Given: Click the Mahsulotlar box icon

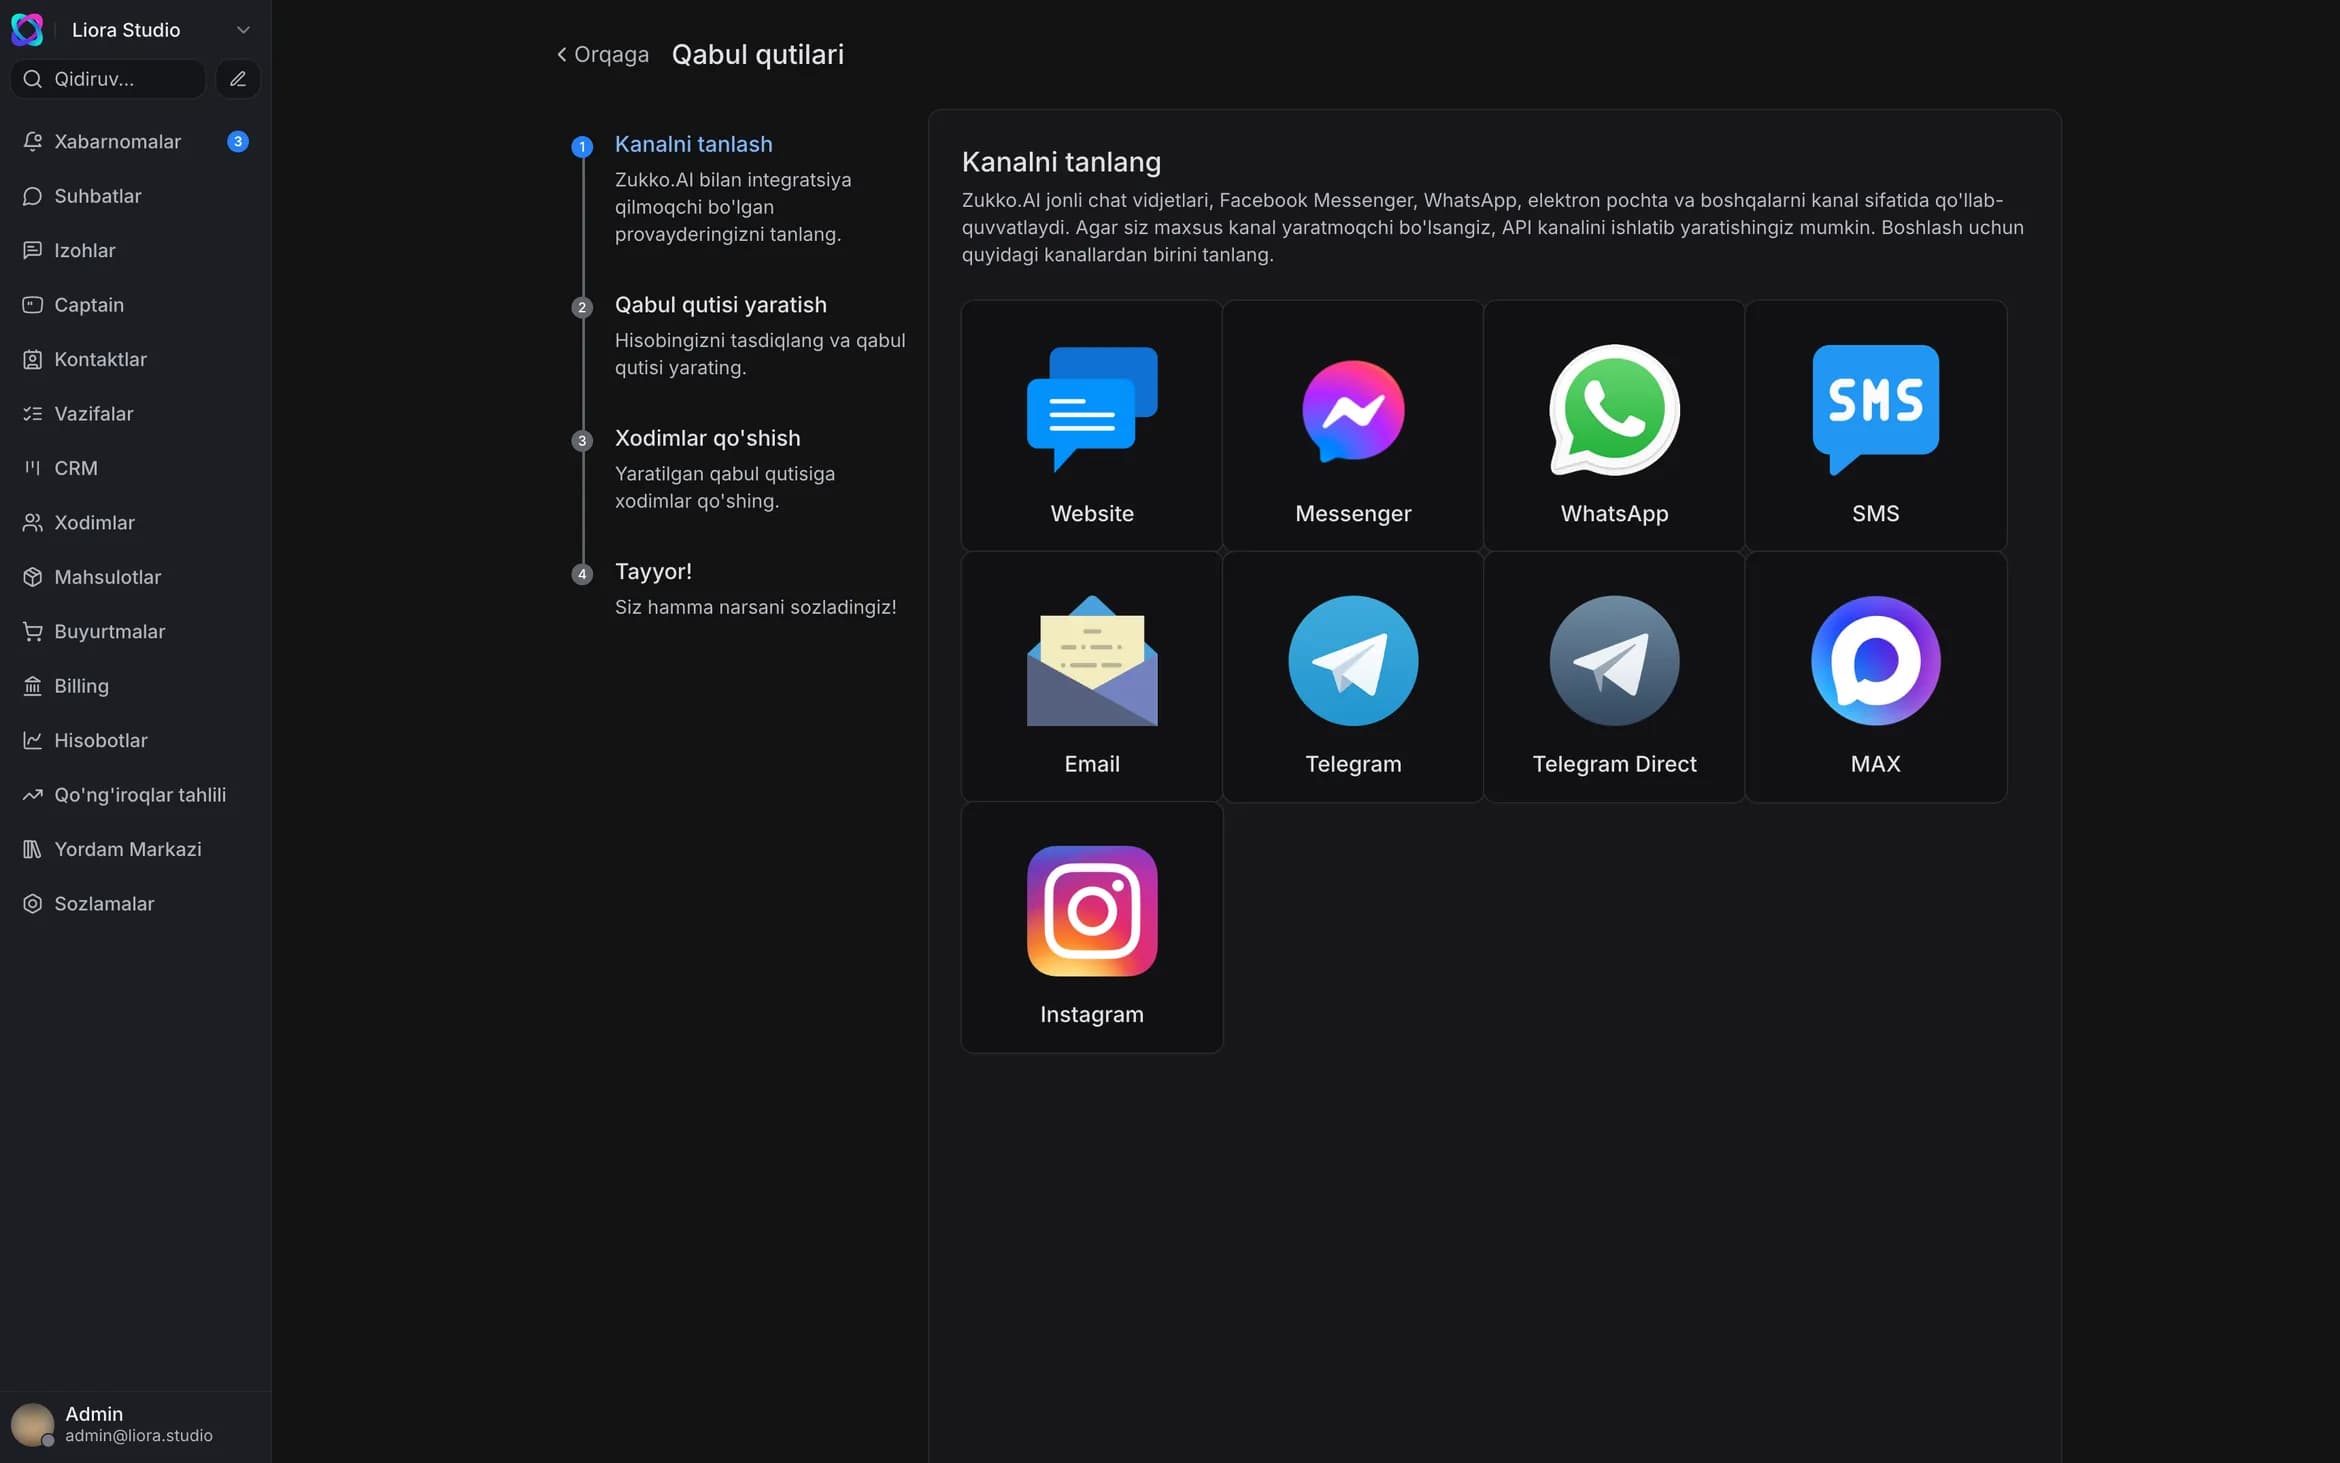Looking at the screenshot, I should point(32,577).
